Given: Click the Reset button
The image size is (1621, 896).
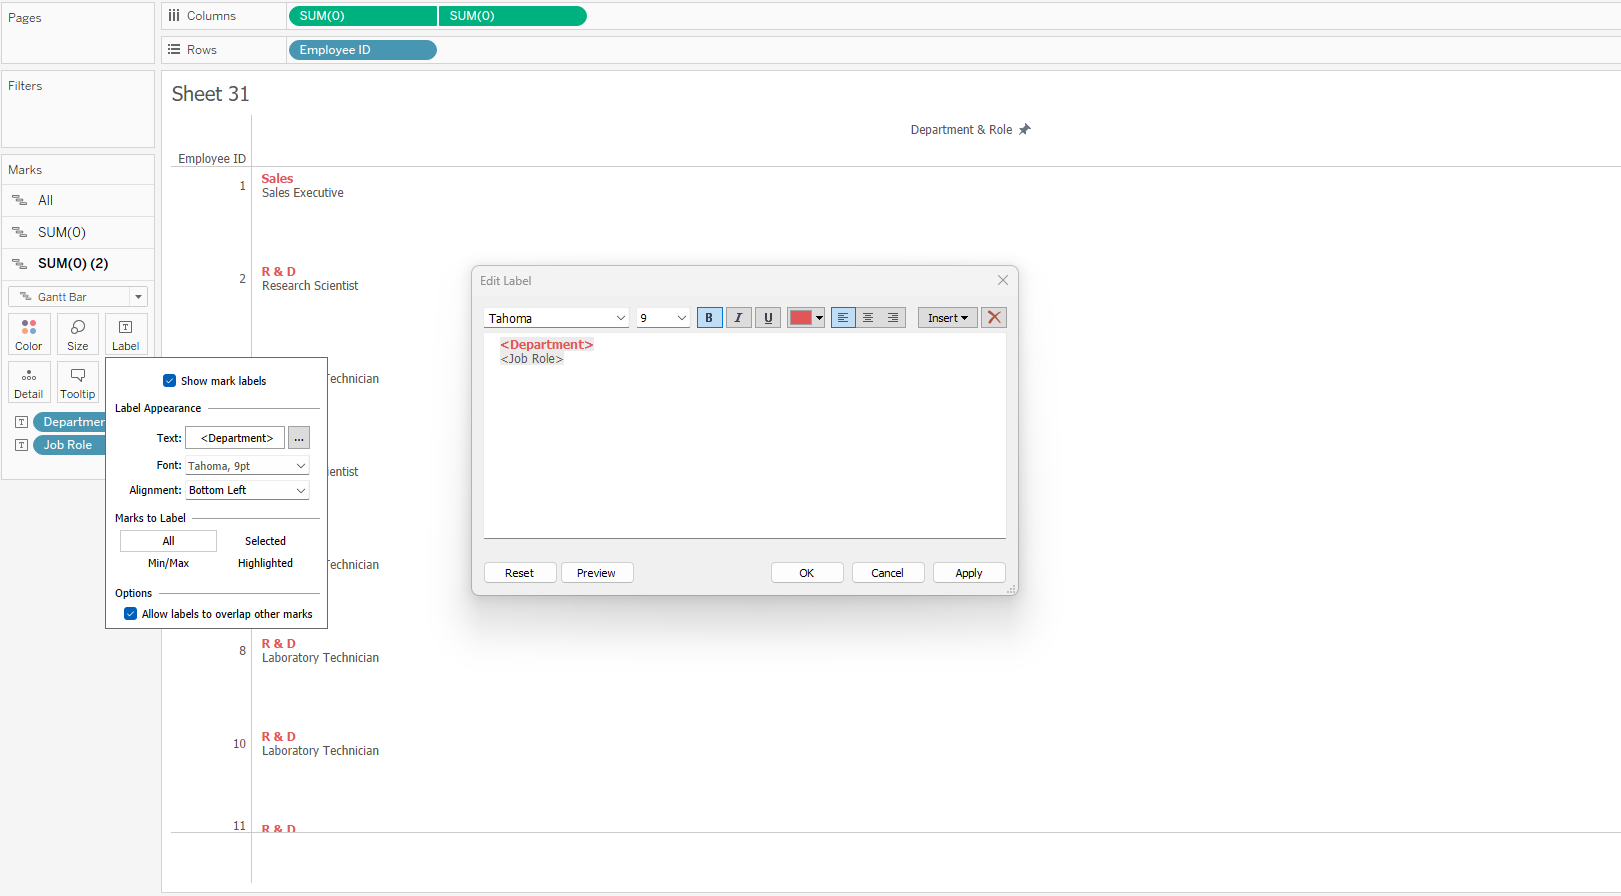Looking at the screenshot, I should [520, 573].
